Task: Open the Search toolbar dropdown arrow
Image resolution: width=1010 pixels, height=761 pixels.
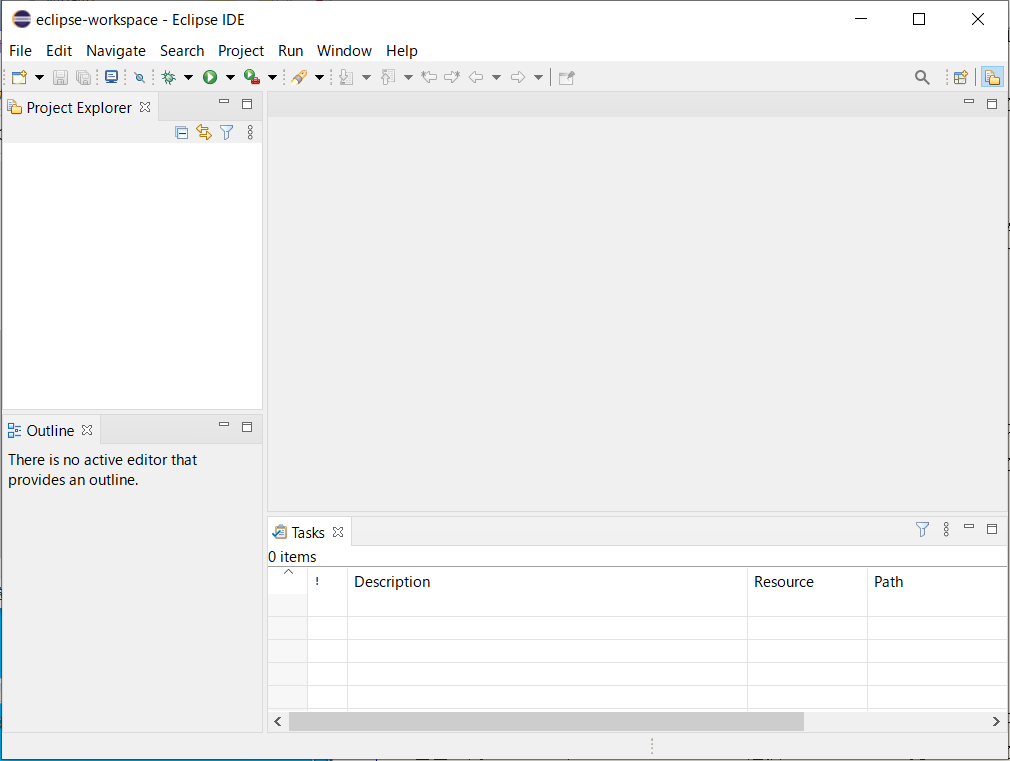Action: (319, 77)
